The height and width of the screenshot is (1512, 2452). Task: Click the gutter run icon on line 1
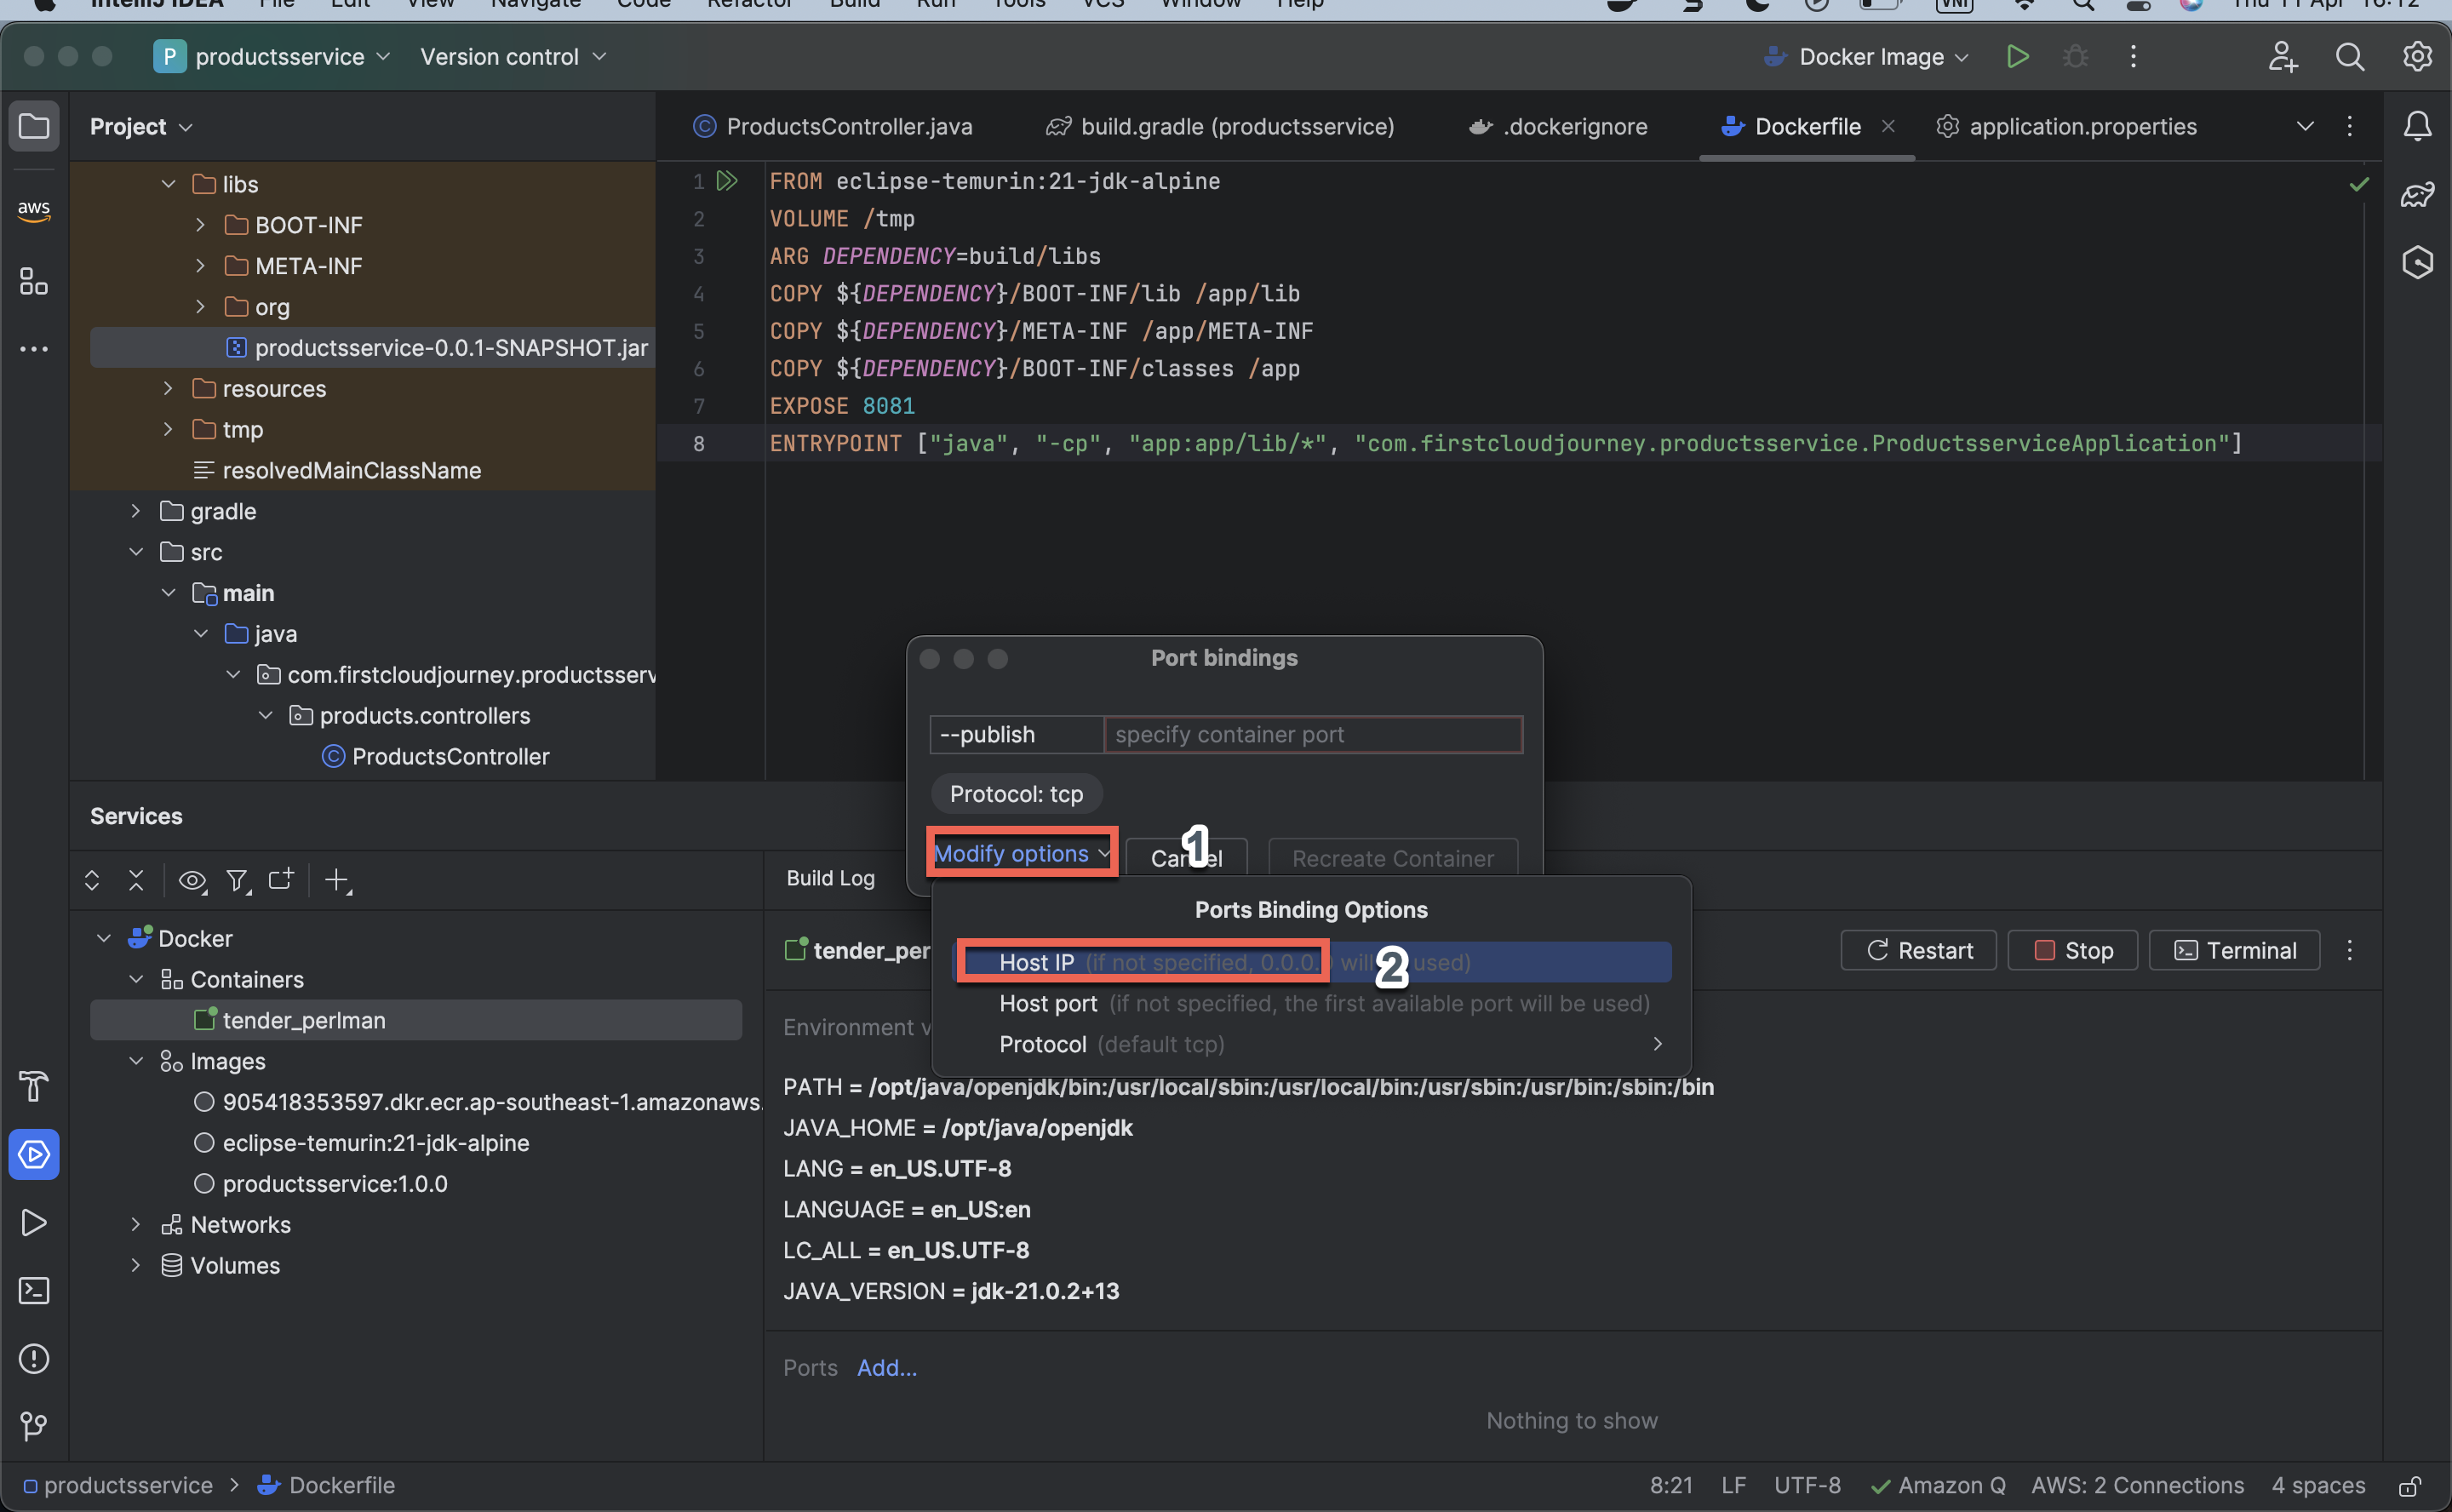pyautogui.click(x=727, y=181)
